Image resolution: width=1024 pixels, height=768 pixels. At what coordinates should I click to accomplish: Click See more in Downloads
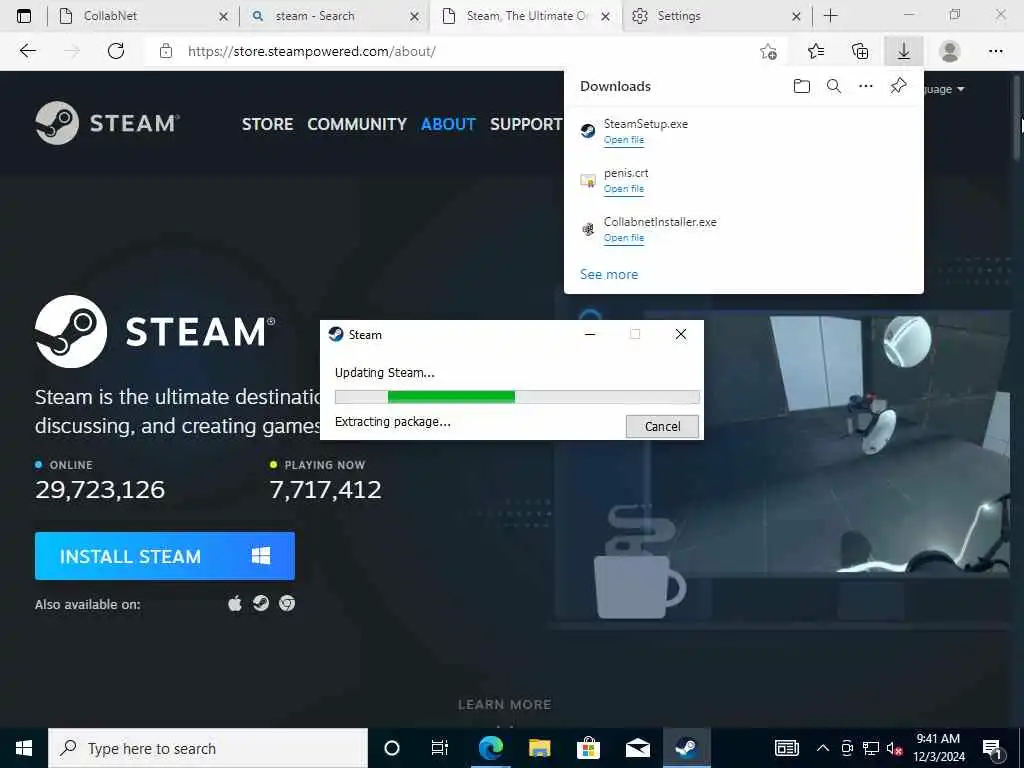click(x=609, y=274)
